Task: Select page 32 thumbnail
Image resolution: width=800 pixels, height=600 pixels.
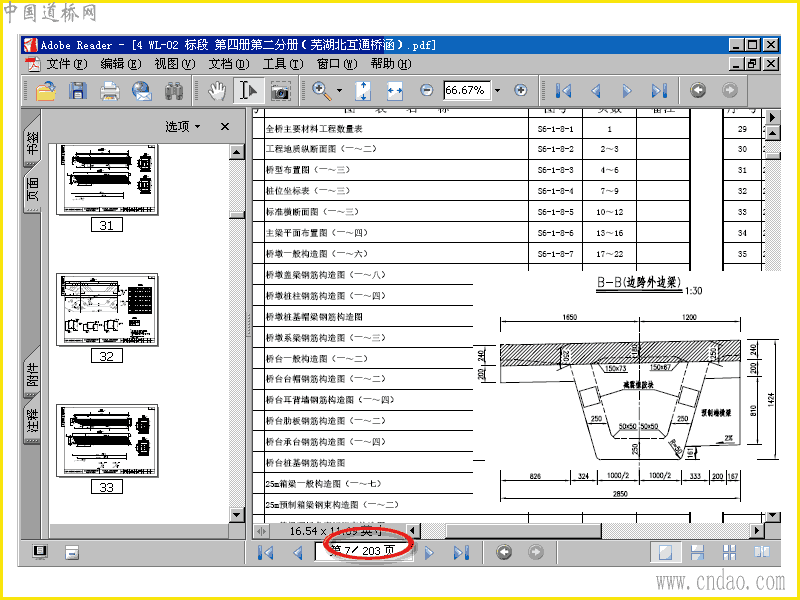Action: coord(107,310)
